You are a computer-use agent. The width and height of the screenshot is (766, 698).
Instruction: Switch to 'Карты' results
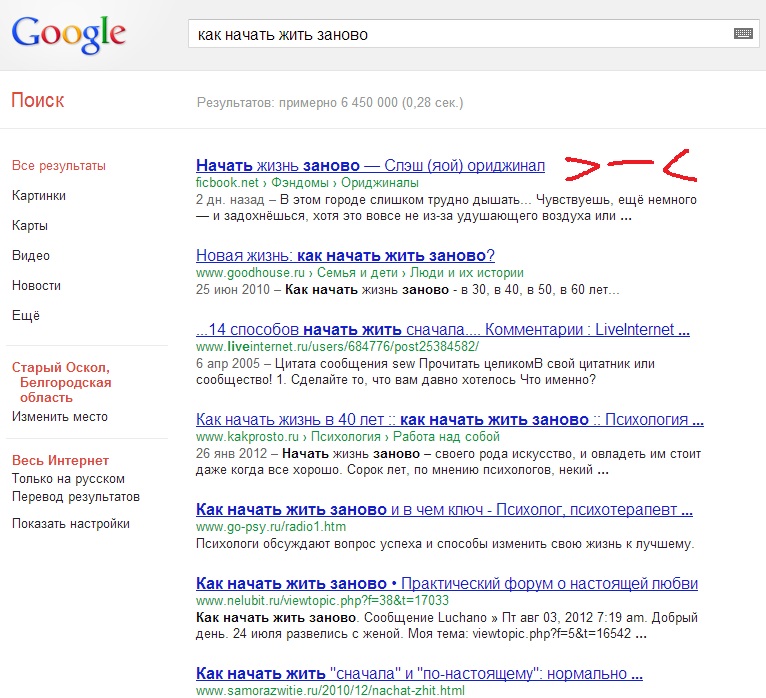pos(30,226)
